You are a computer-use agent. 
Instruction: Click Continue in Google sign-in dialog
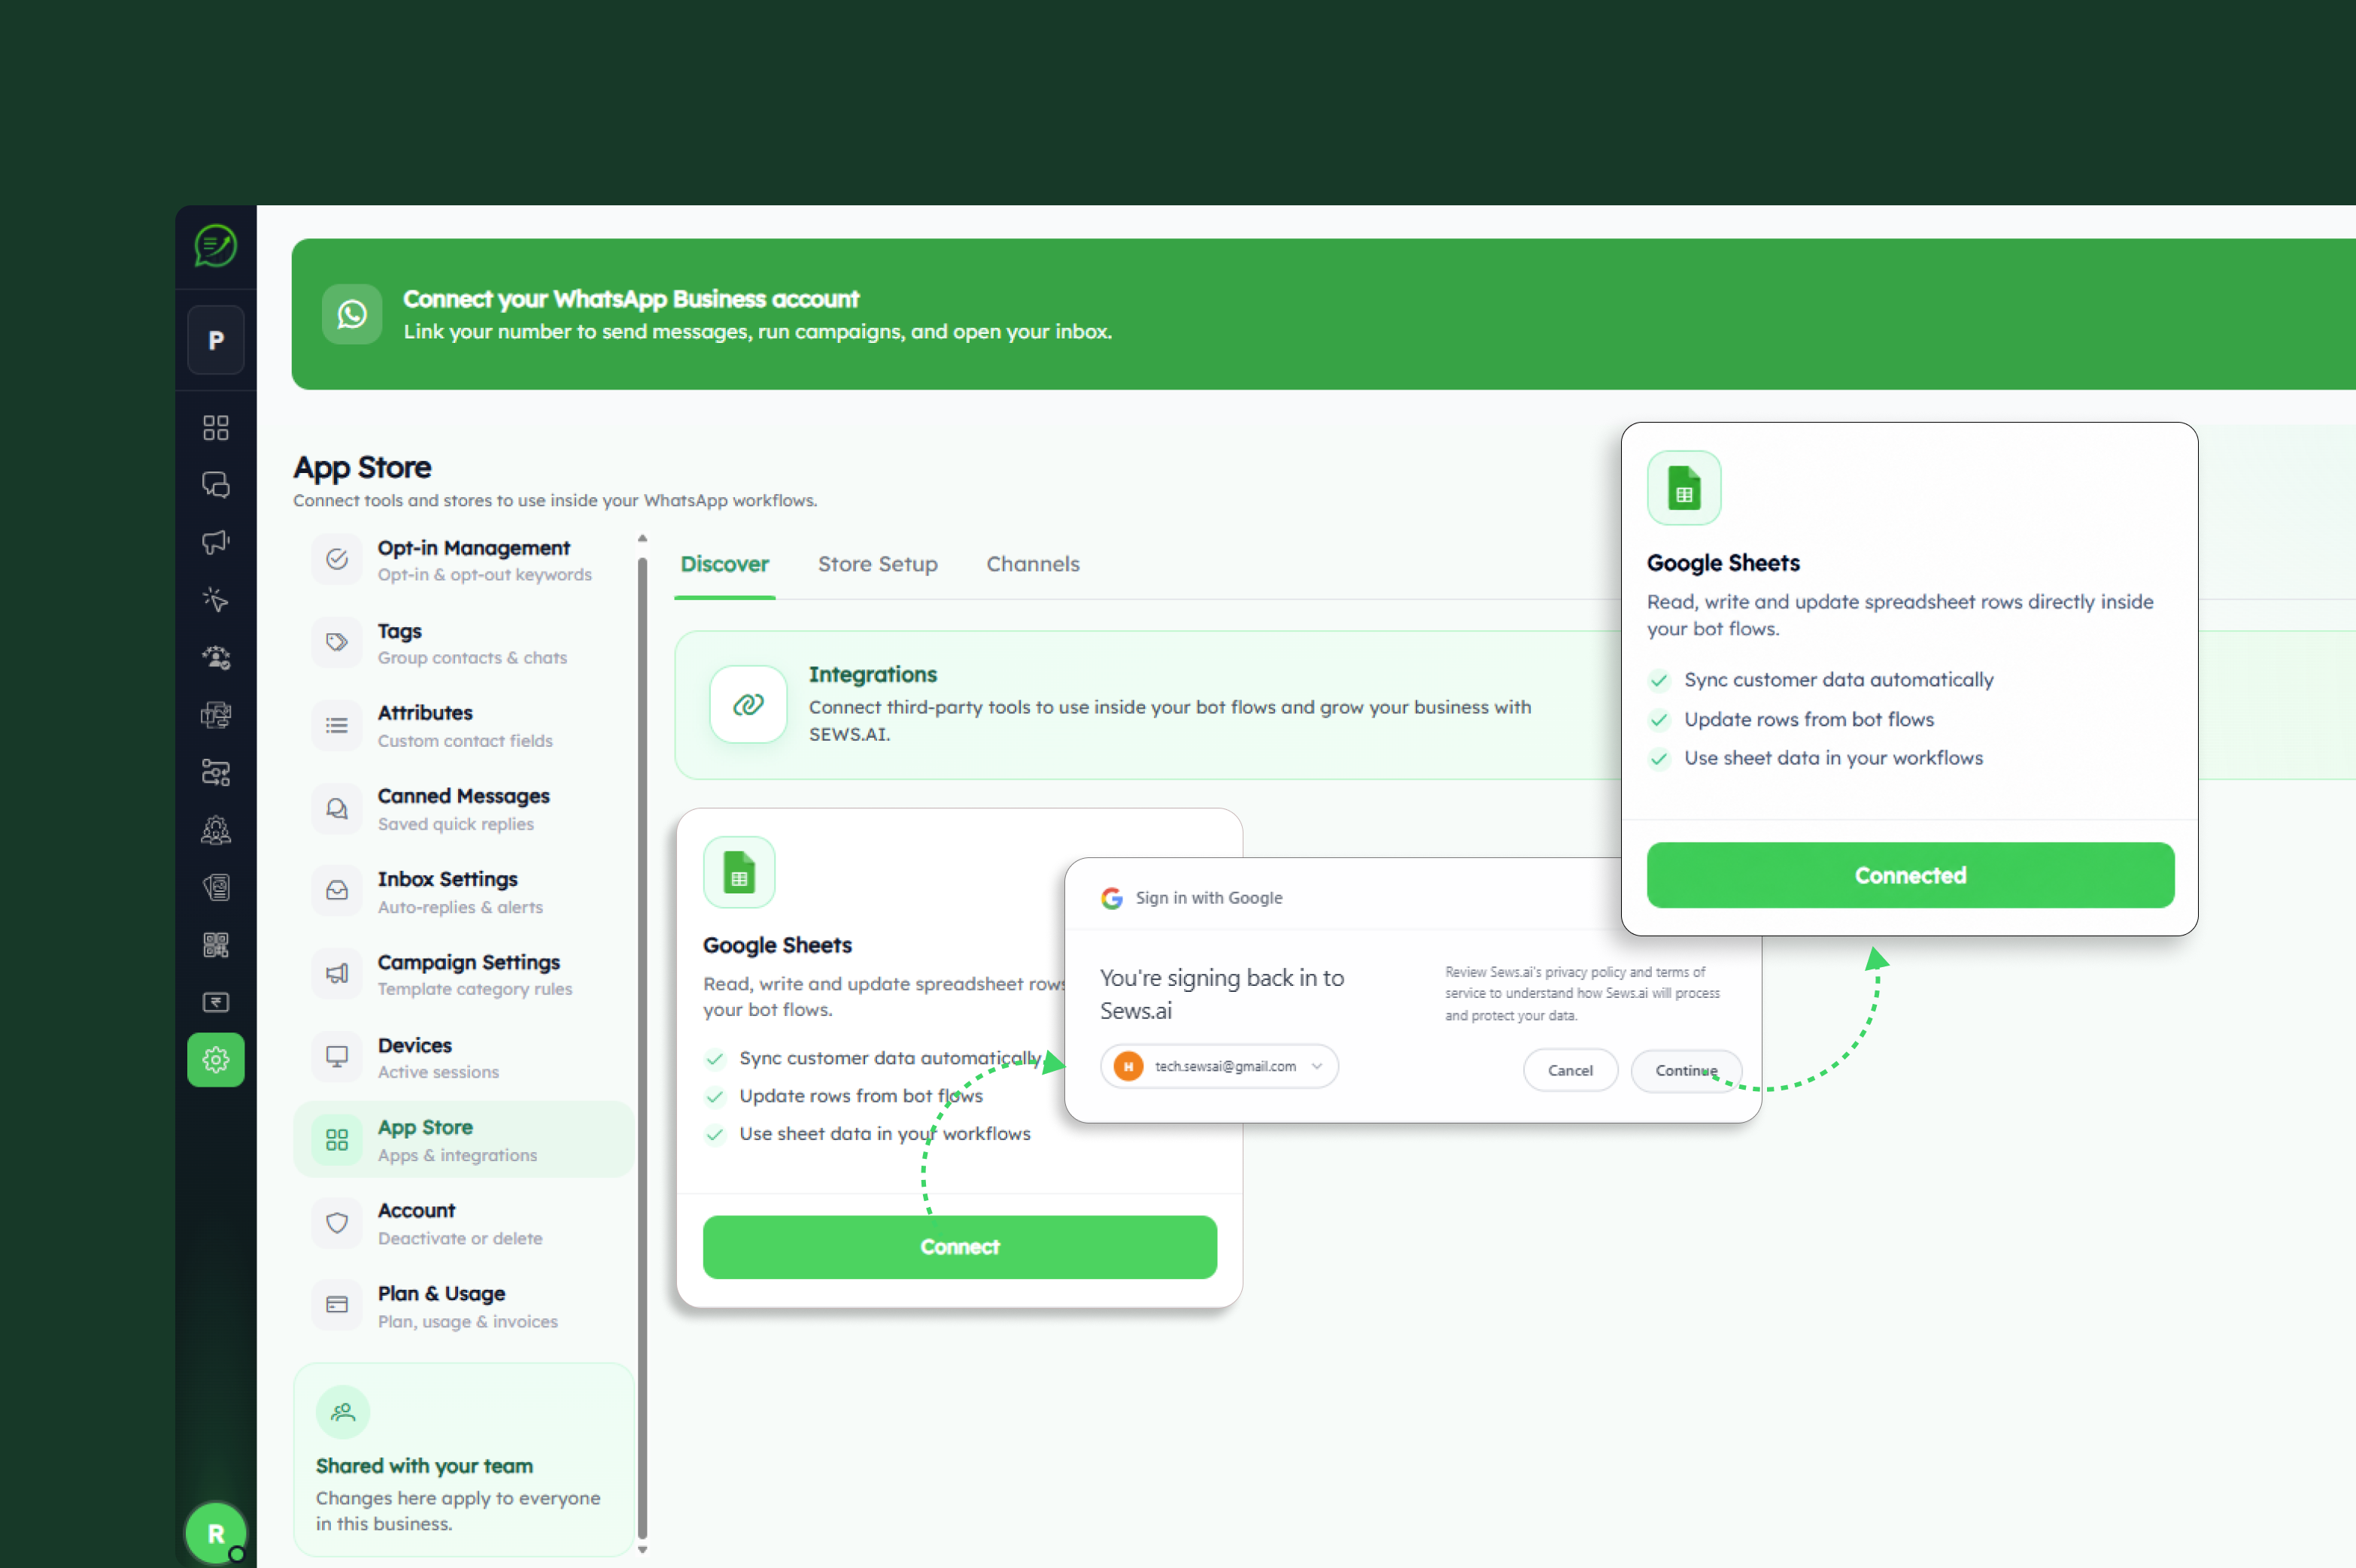[x=1686, y=1071]
